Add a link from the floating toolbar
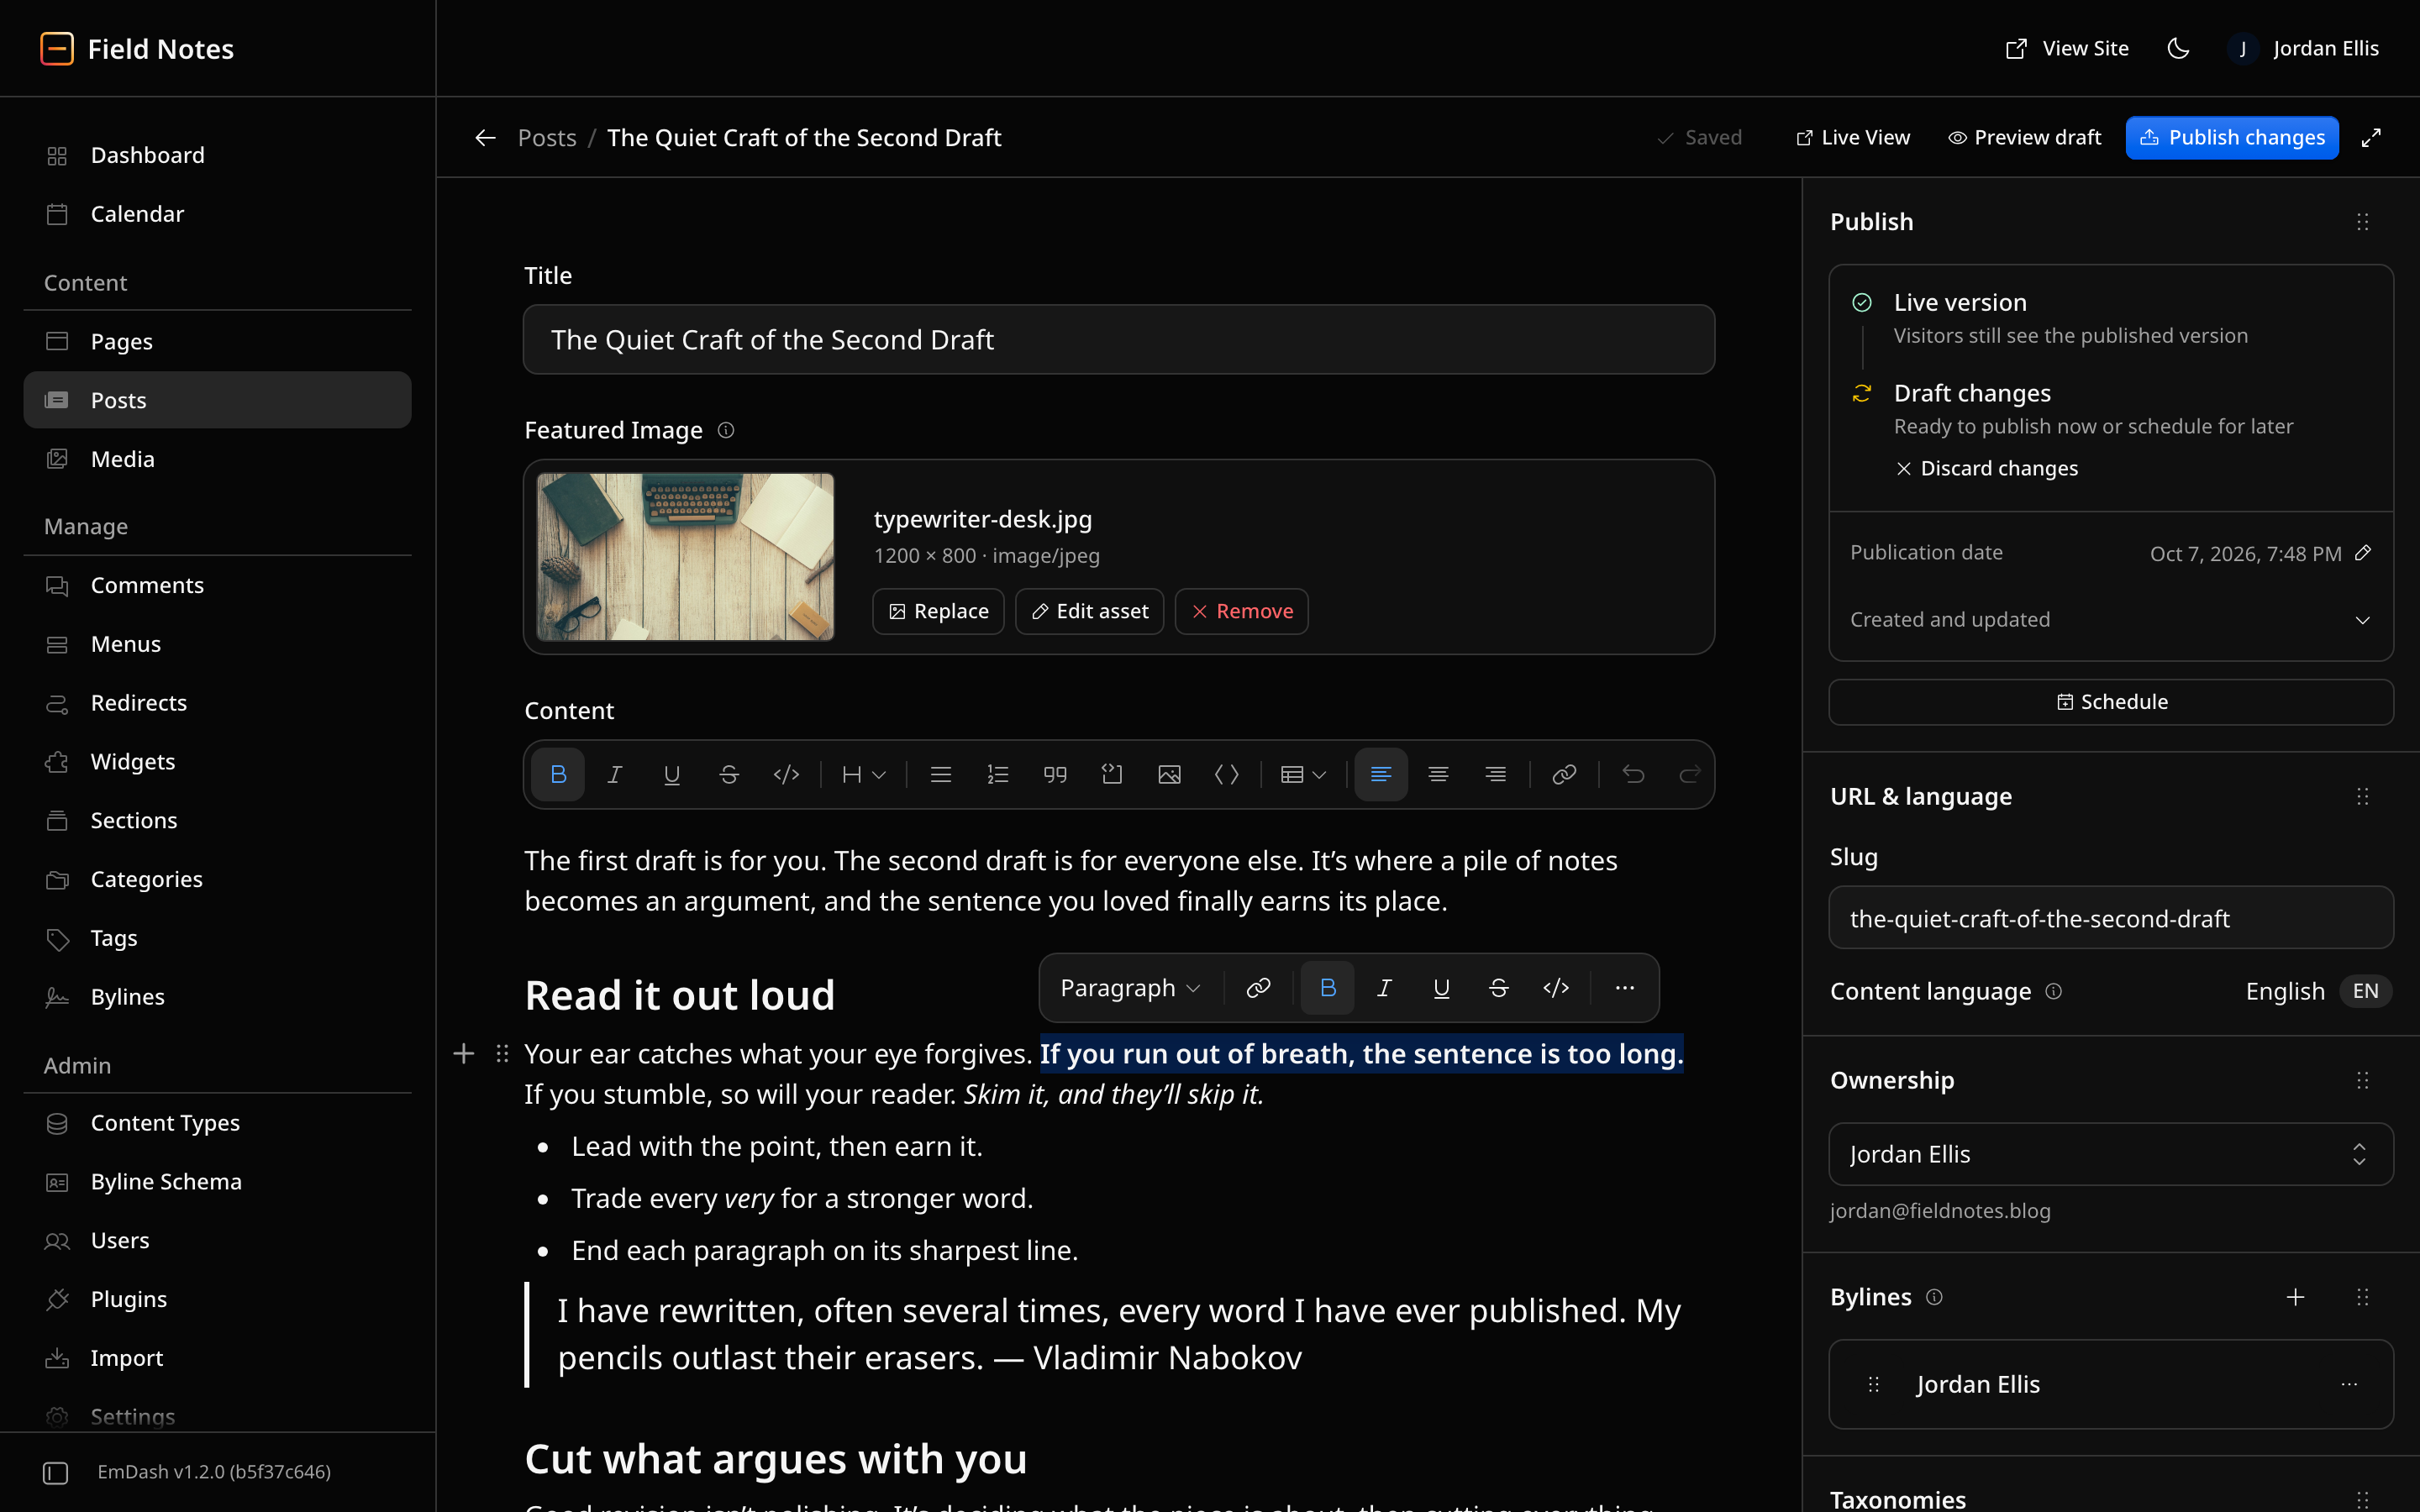 1258,988
